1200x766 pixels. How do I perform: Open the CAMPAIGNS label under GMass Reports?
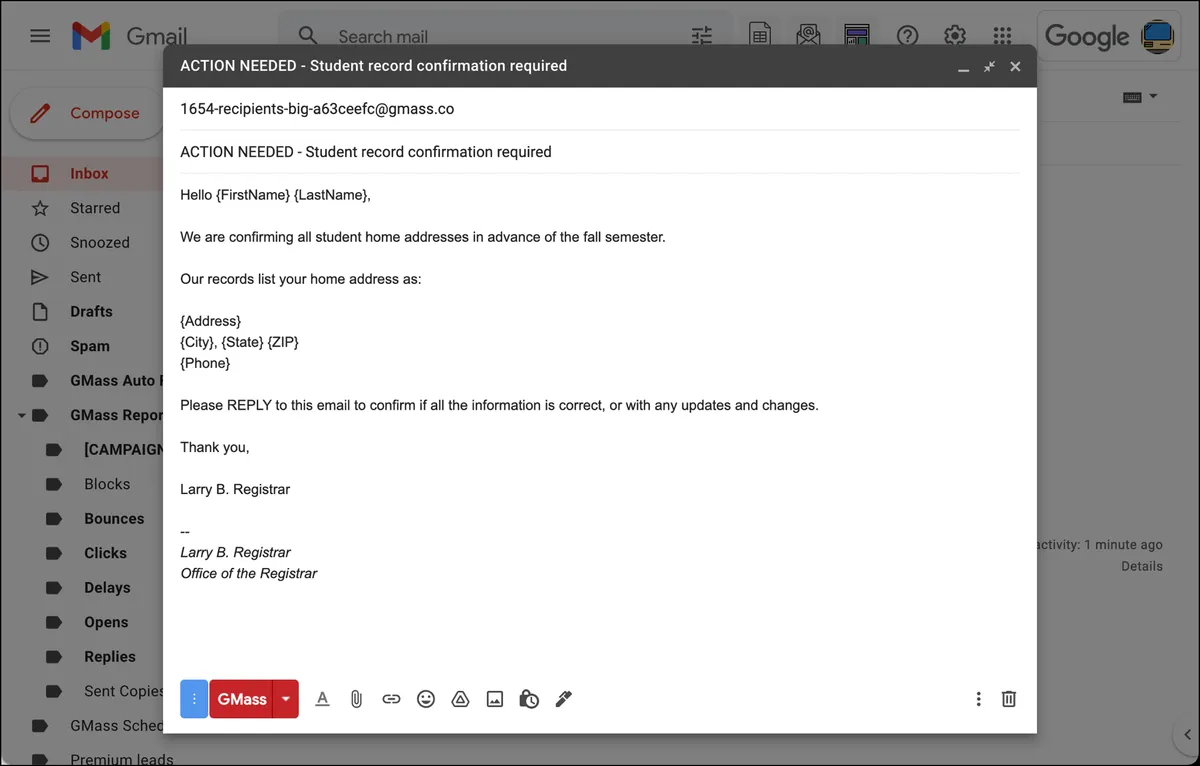coord(123,449)
